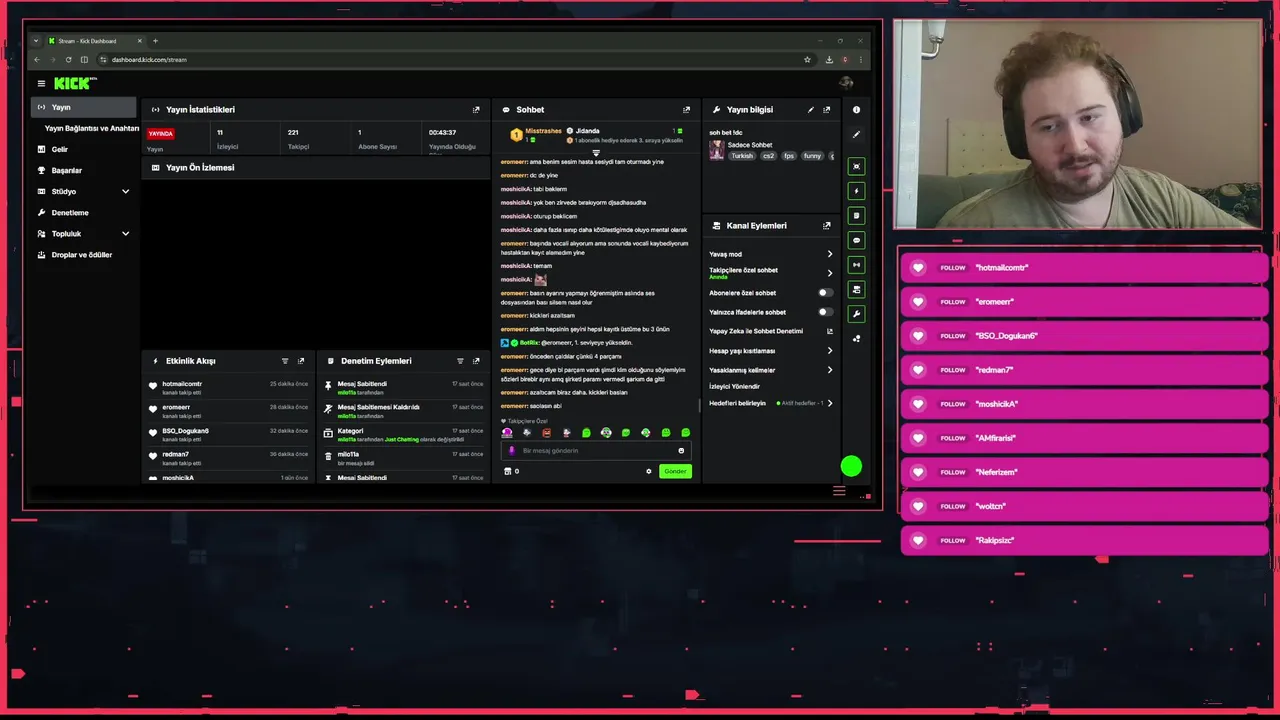Open the hamburger menu beside the Kick logo
This screenshot has width=1280, height=720.
coord(41,84)
